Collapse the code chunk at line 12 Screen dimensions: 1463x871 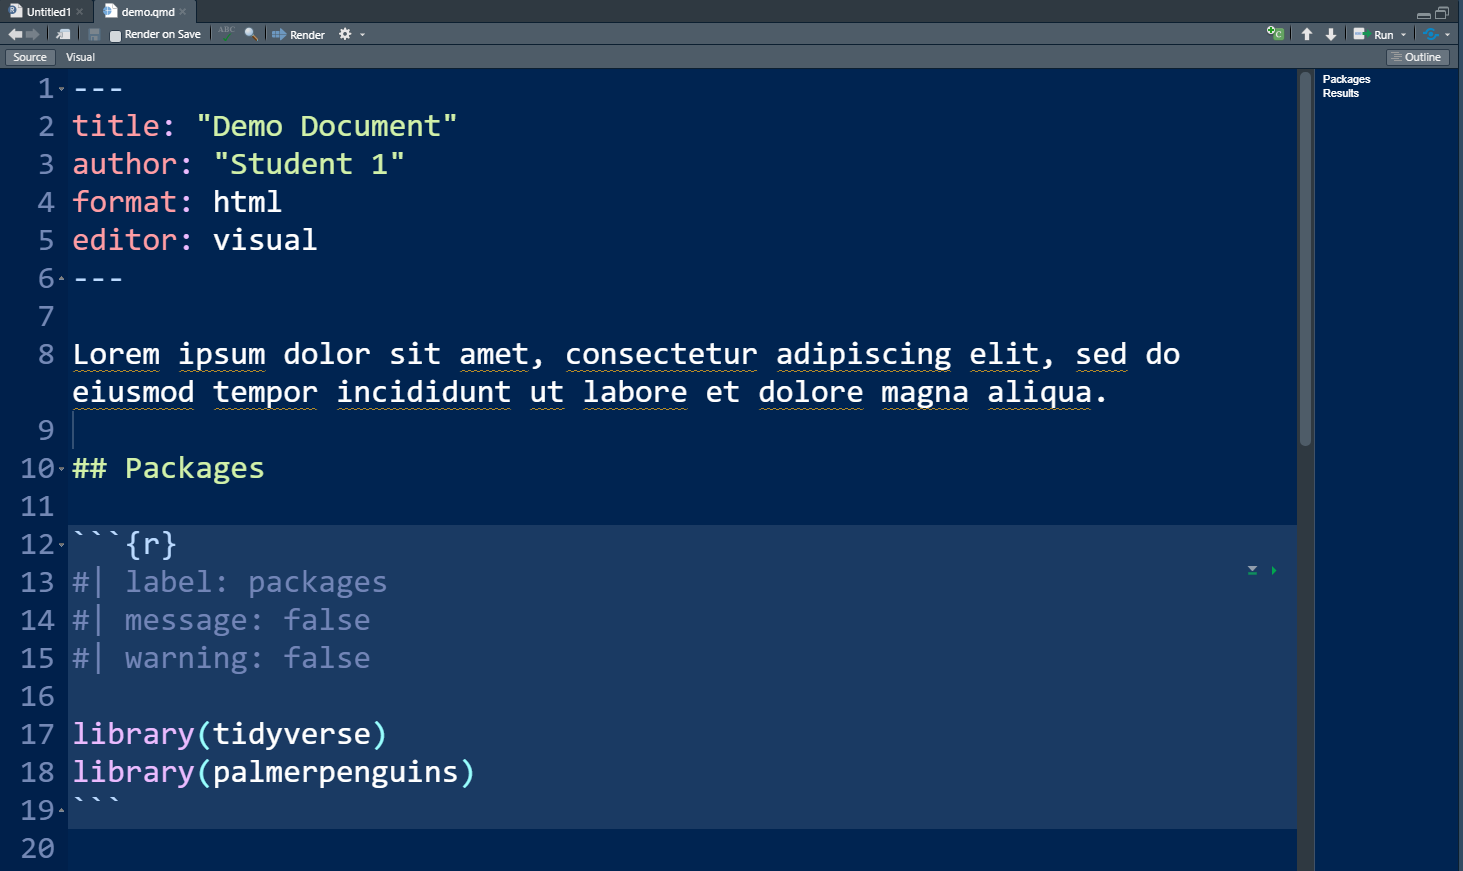(x=61, y=545)
